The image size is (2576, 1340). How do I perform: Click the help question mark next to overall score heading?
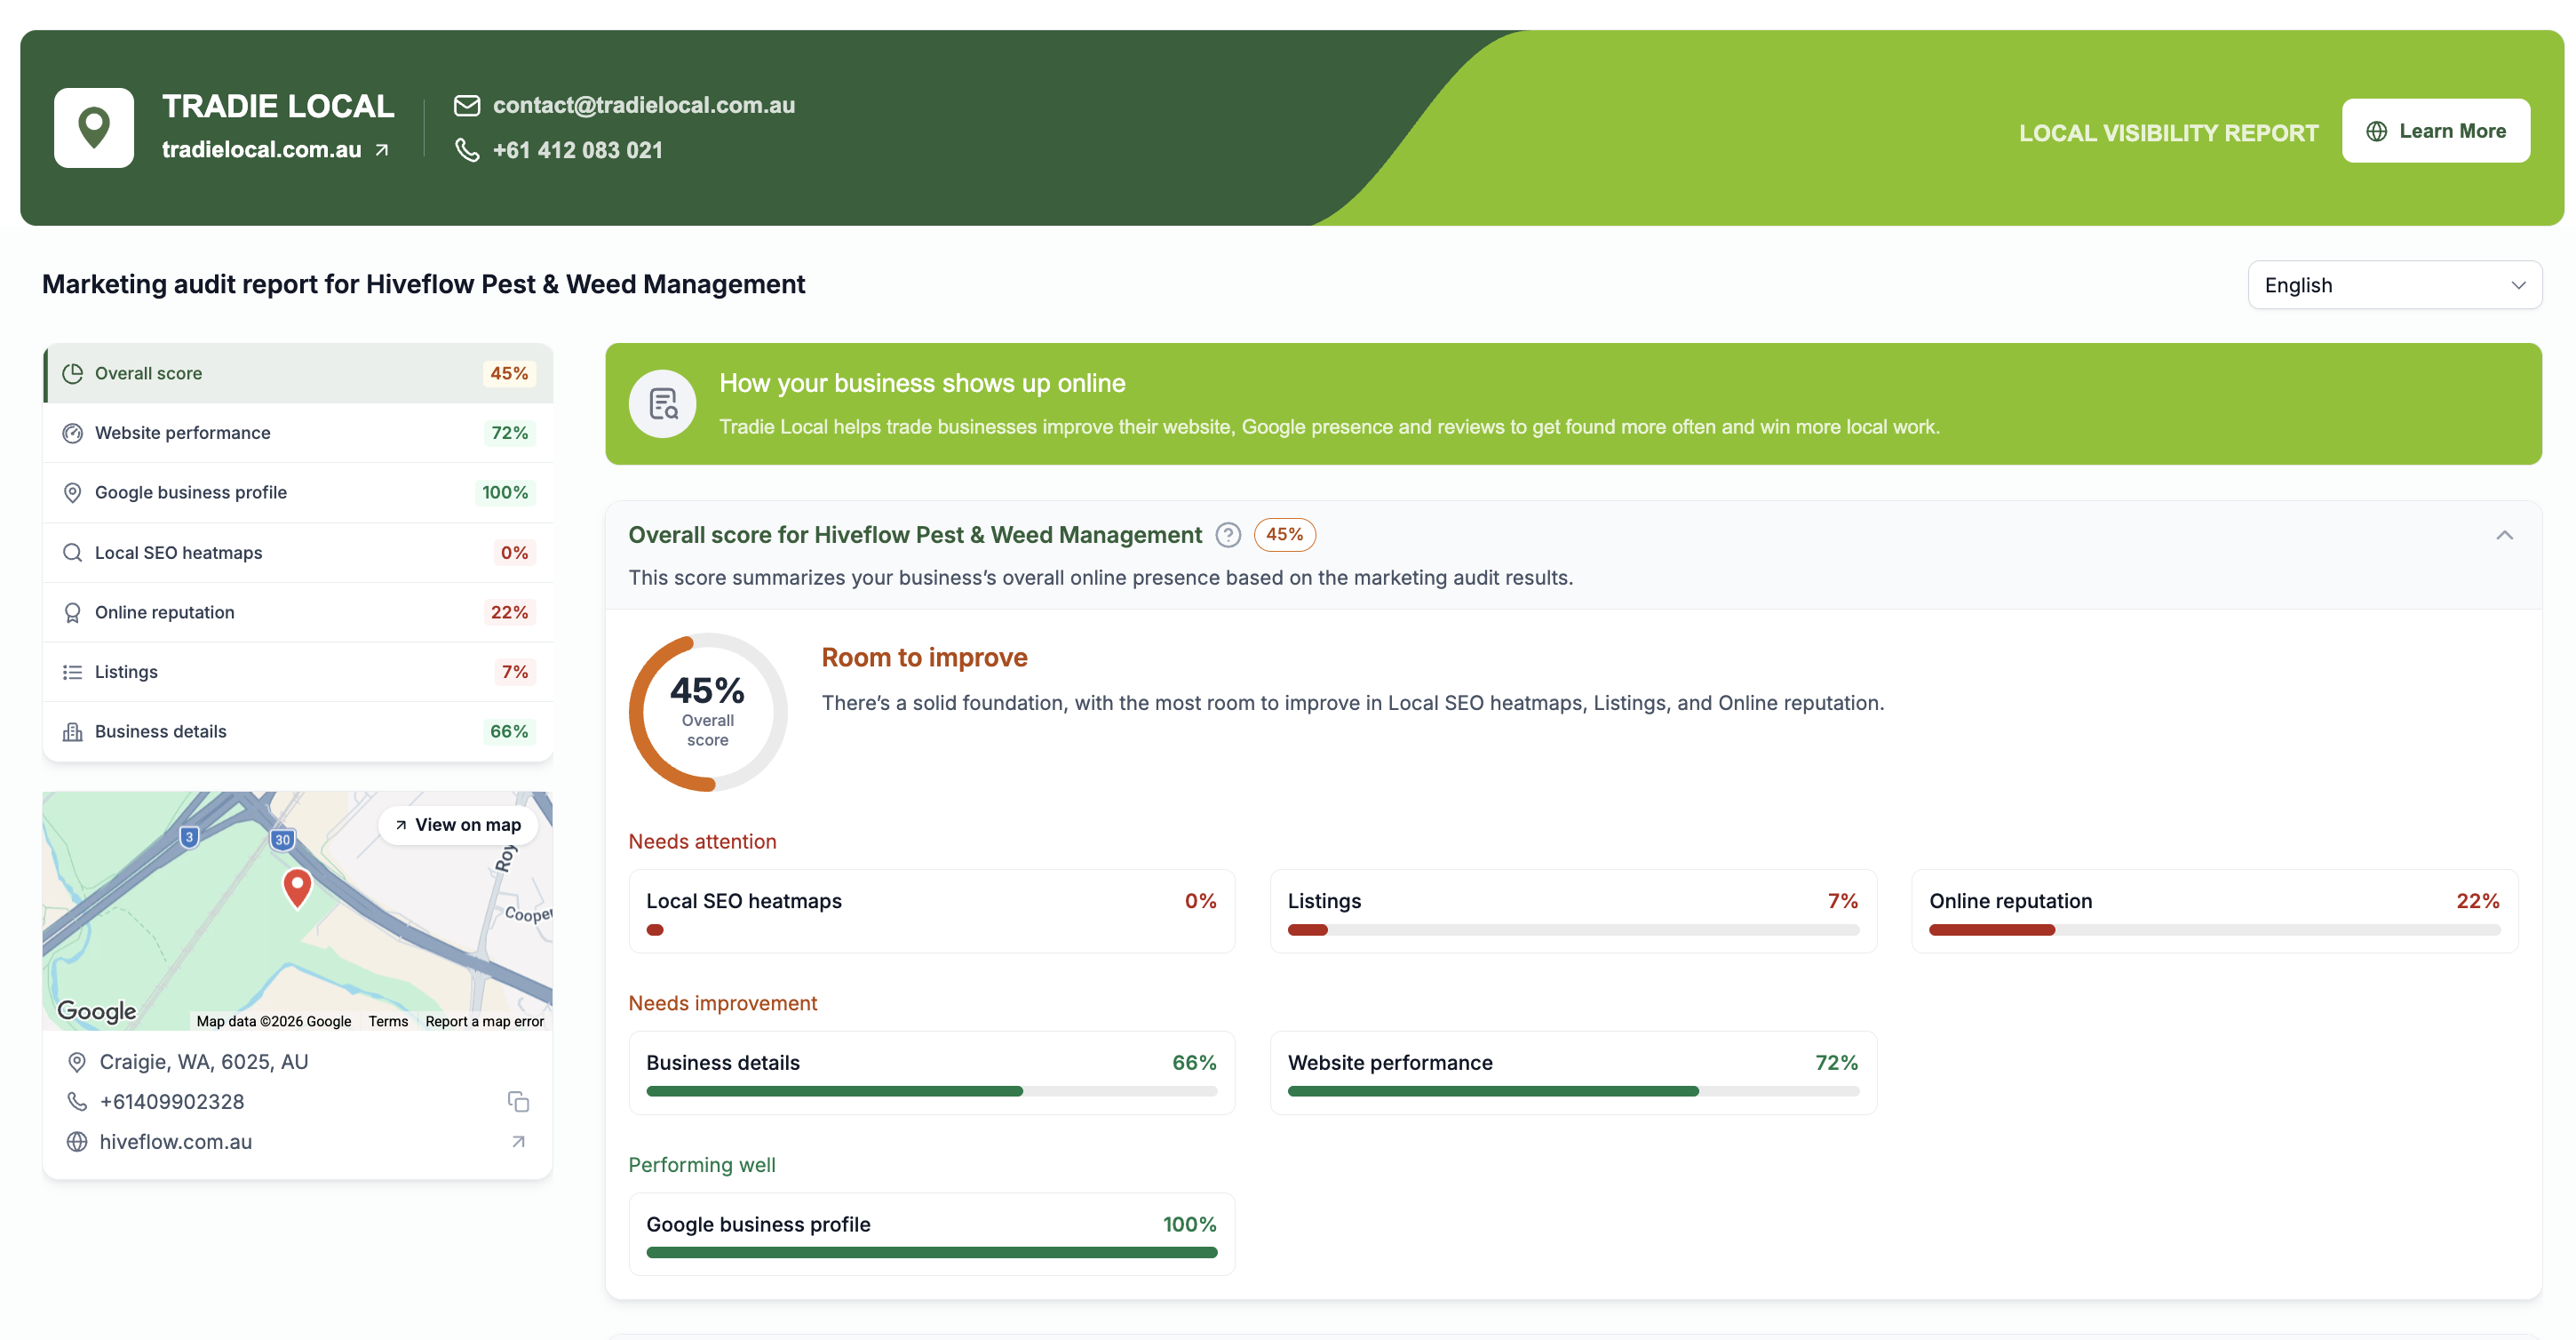click(1228, 535)
